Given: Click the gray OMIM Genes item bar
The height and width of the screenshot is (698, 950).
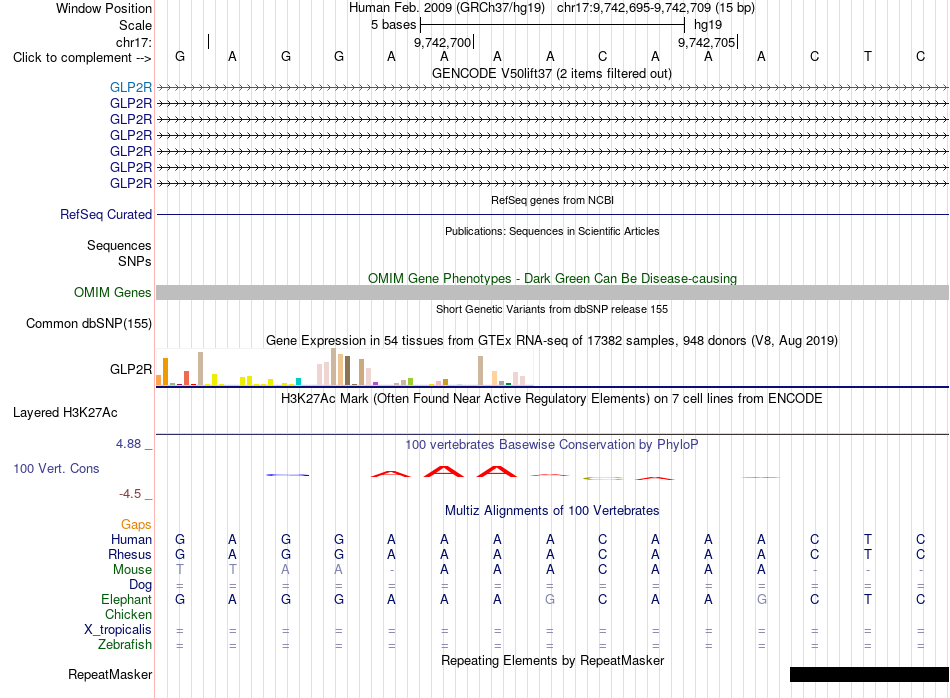Looking at the screenshot, I should (x=552, y=293).
